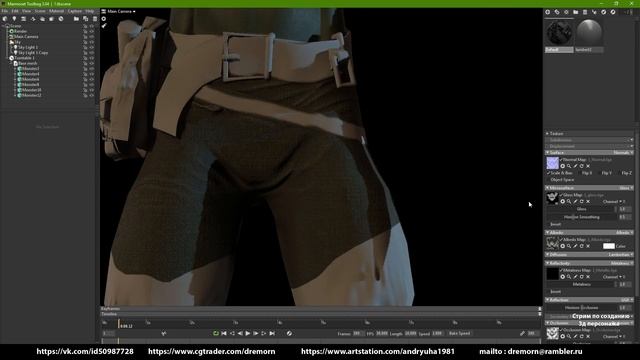
Task: Clear the Normal Map with X icon
Action: (588, 166)
